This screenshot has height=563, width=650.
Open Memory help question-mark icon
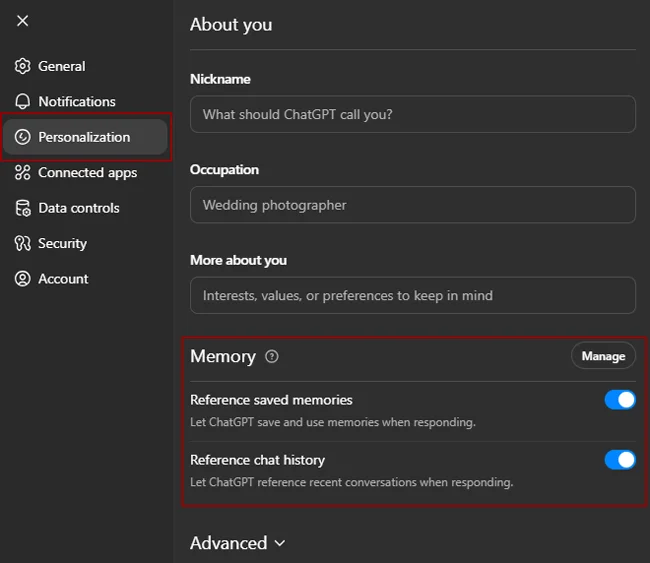coord(272,357)
